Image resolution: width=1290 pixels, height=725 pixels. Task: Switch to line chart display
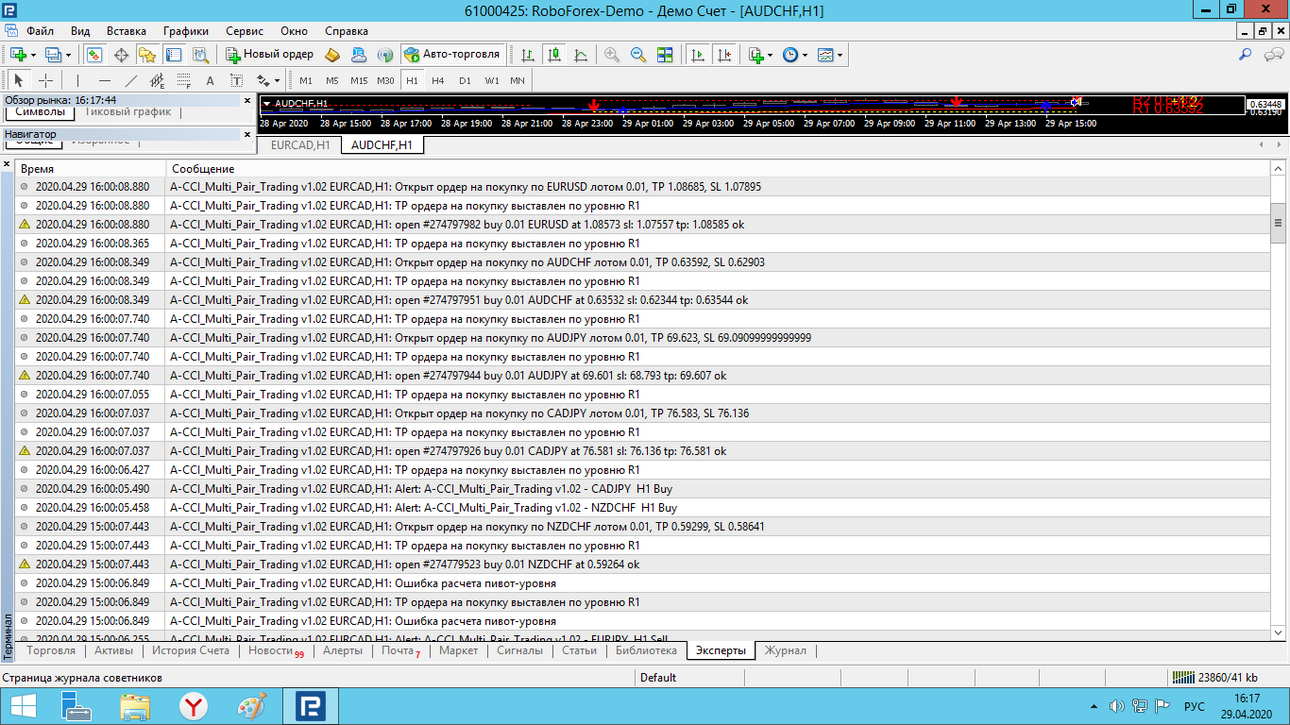click(580, 54)
